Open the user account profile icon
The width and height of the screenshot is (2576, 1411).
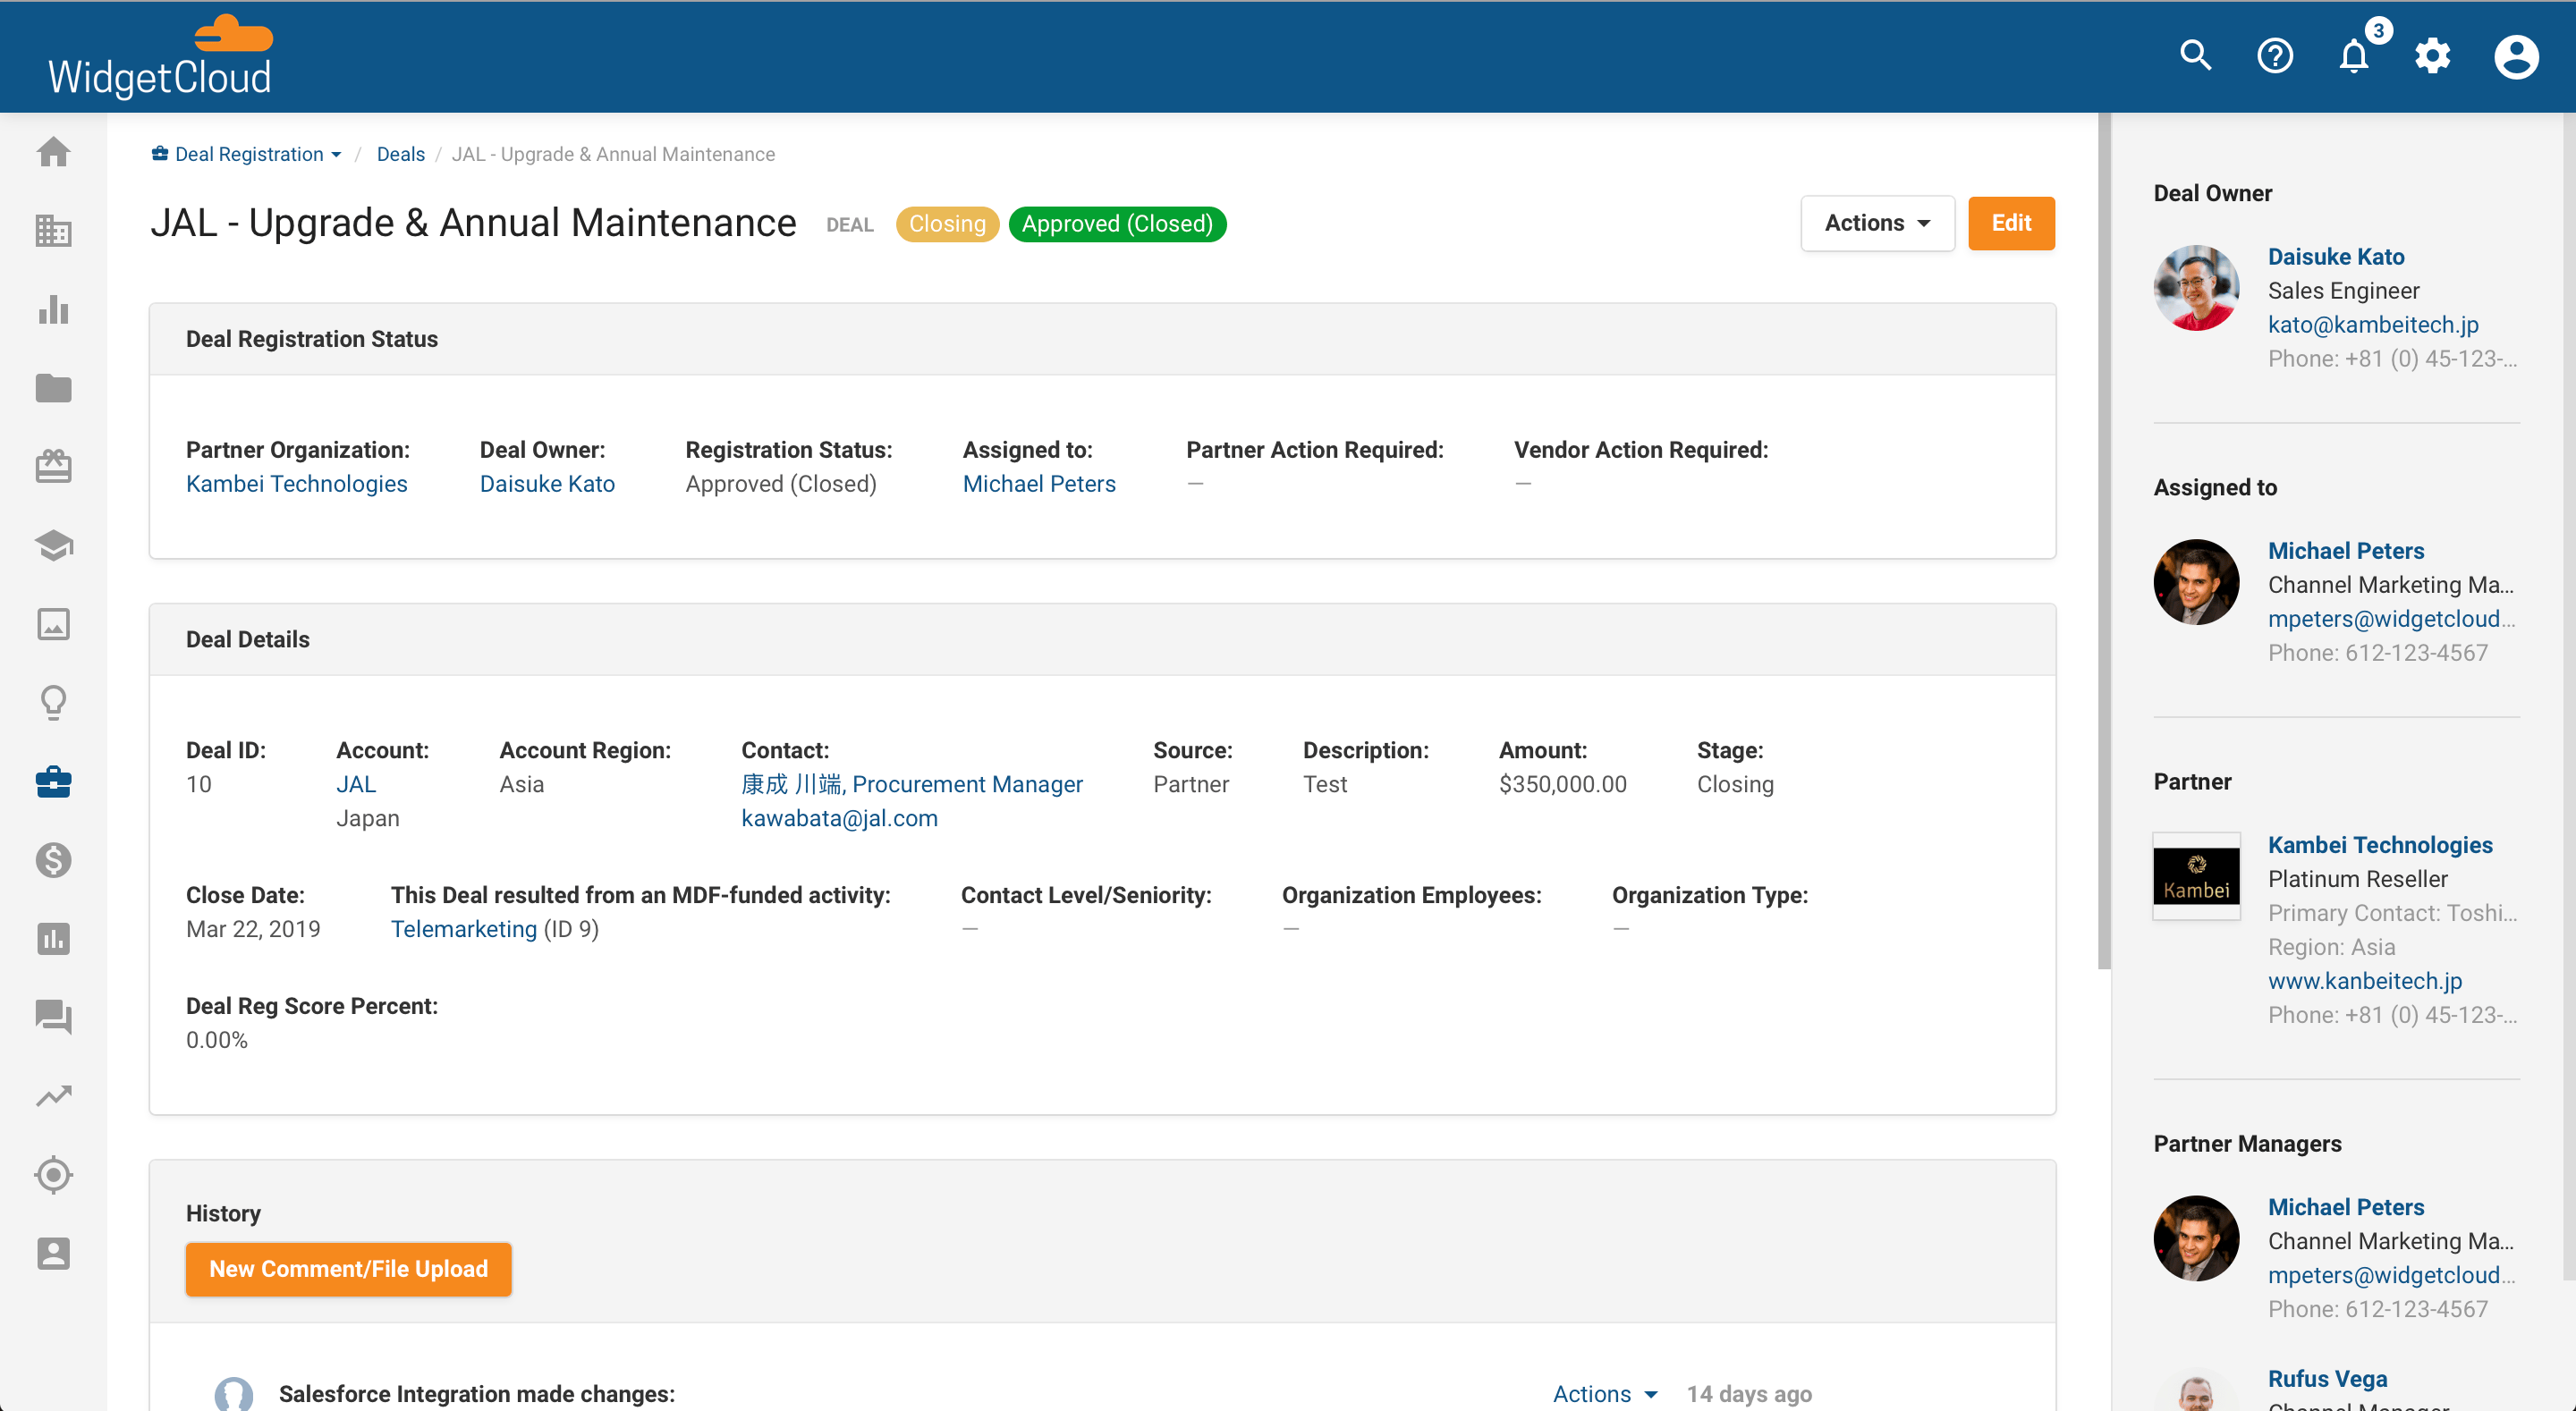click(x=2515, y=56)
